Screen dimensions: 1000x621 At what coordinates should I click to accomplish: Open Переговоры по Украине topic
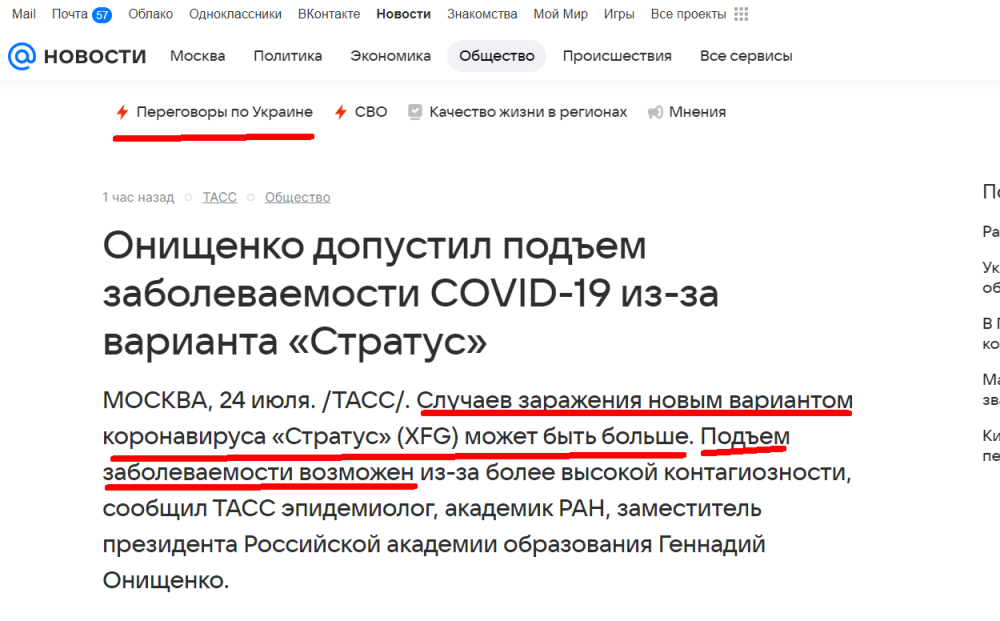coord(224,112)
